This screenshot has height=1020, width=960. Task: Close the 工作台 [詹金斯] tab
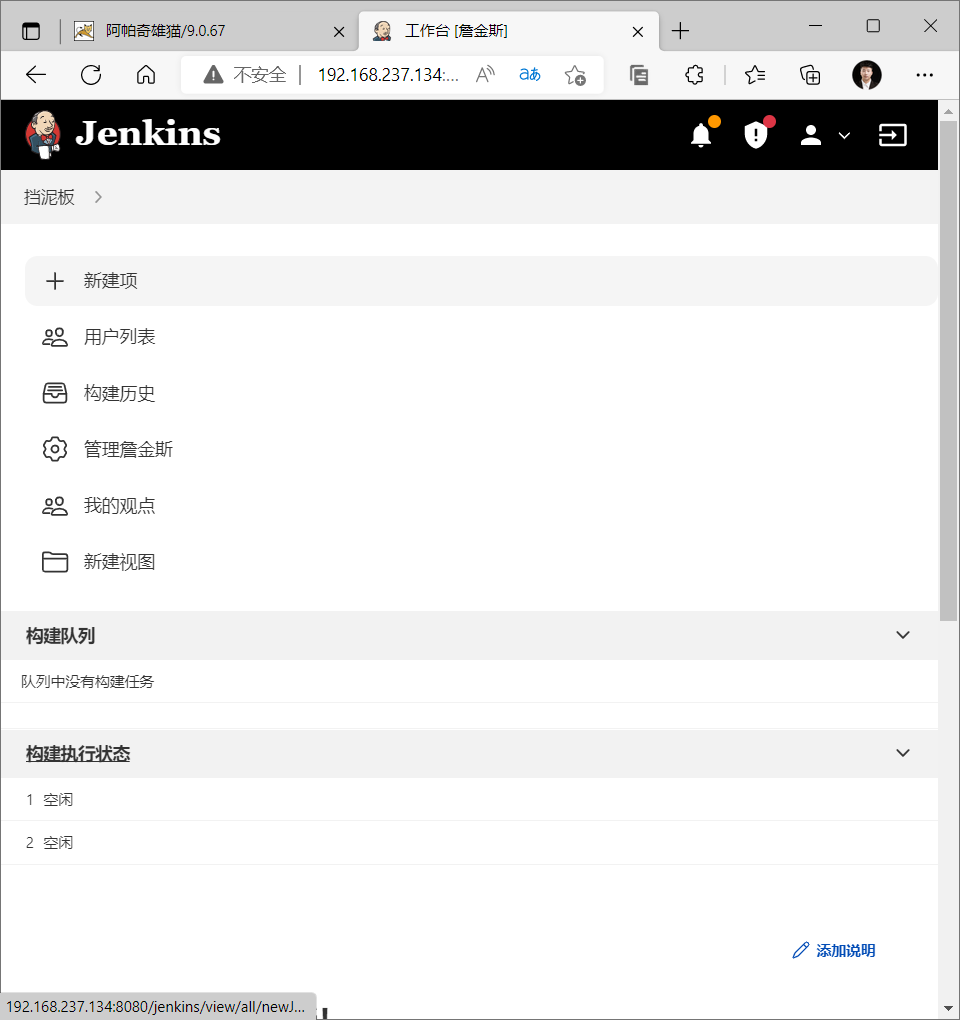point(638,31)
